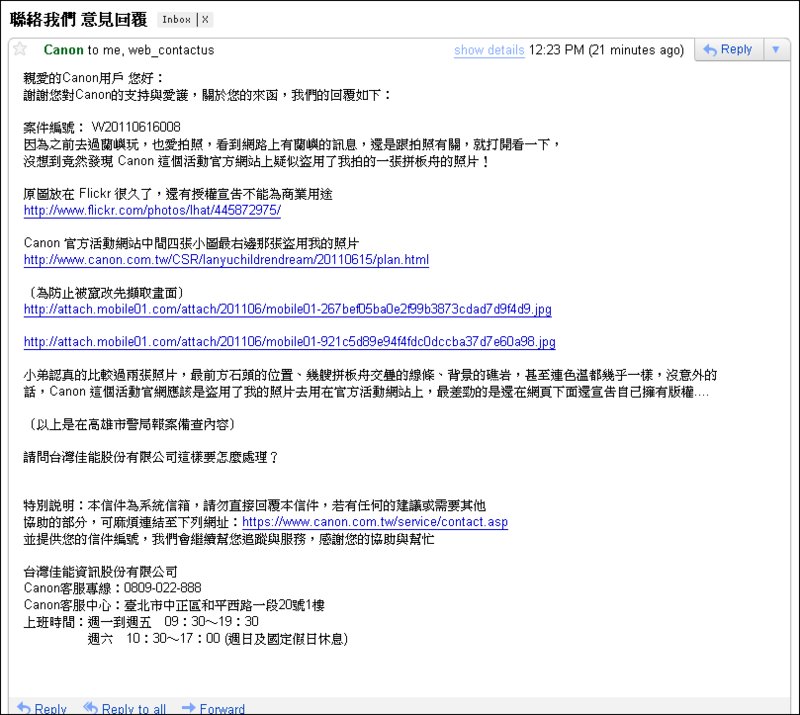
Task: Open the mobile01-921c5d89 attachment link
Action: (289, 341)
